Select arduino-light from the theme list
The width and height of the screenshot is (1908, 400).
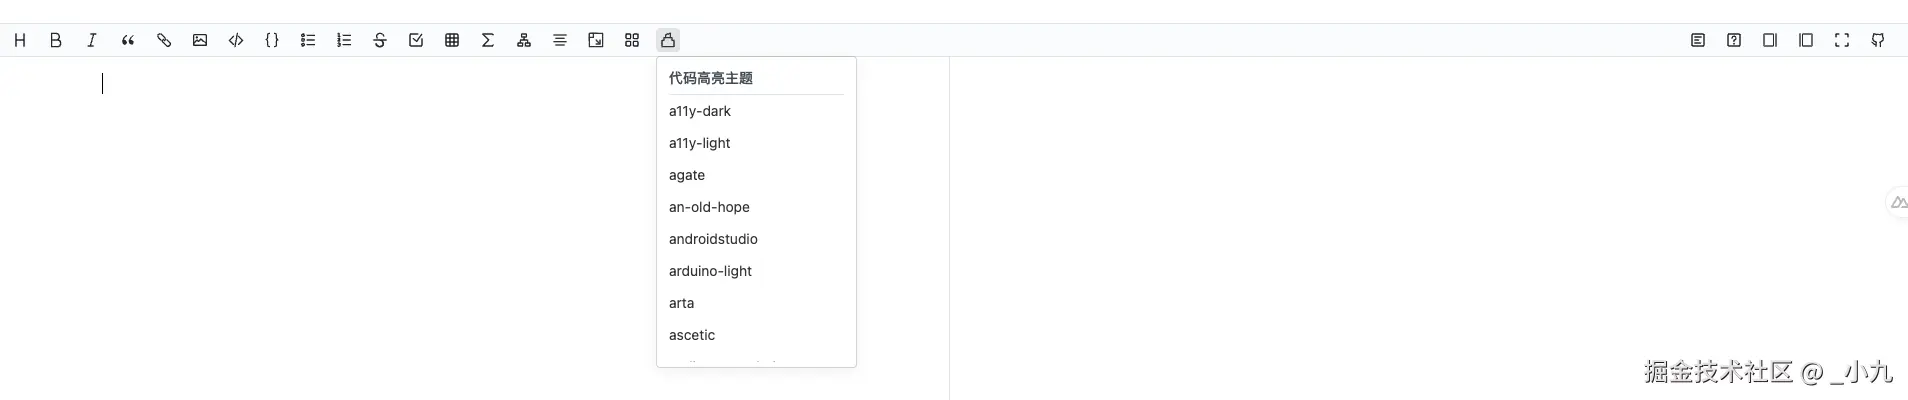pos(710,271)
